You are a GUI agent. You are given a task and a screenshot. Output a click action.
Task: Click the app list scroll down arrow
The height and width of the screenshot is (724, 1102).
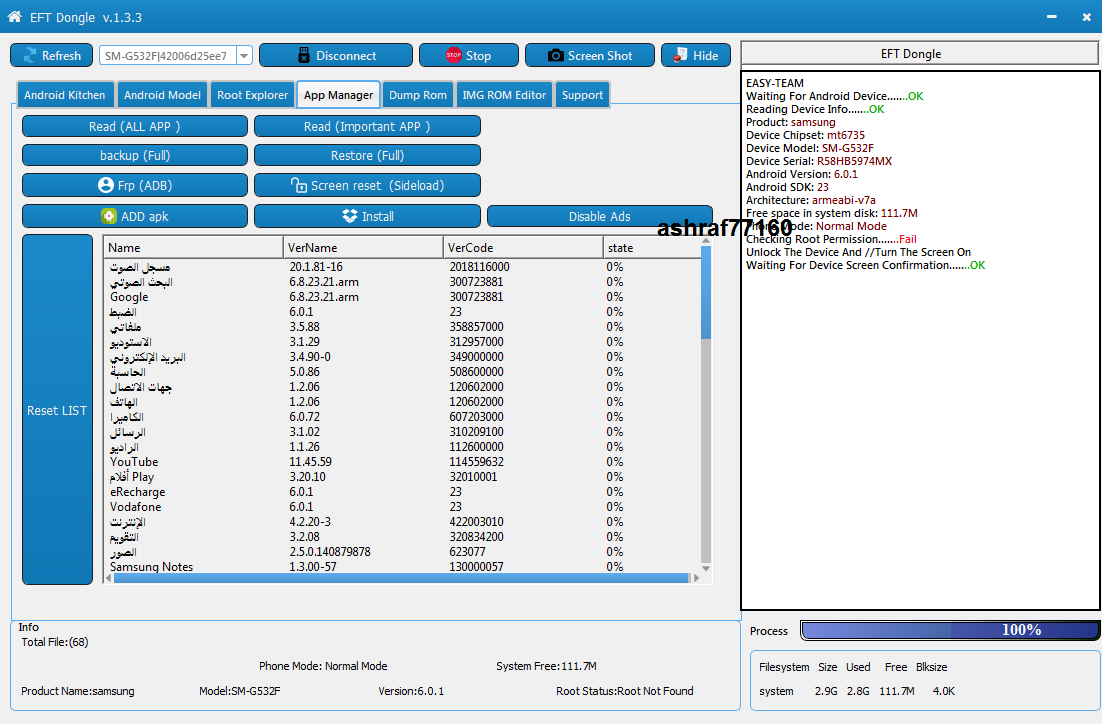coord(706,568)
